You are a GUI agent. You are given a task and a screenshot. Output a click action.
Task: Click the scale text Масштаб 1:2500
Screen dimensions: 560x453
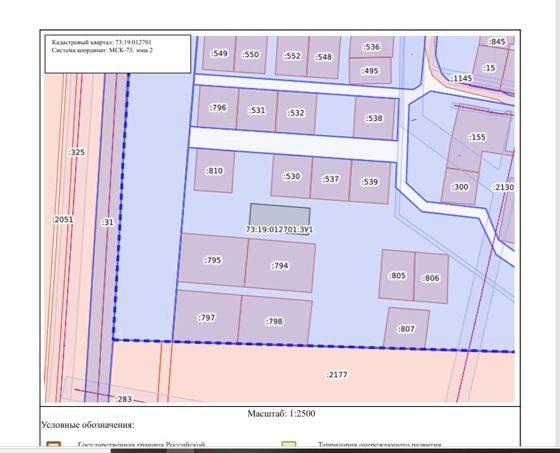281,414
